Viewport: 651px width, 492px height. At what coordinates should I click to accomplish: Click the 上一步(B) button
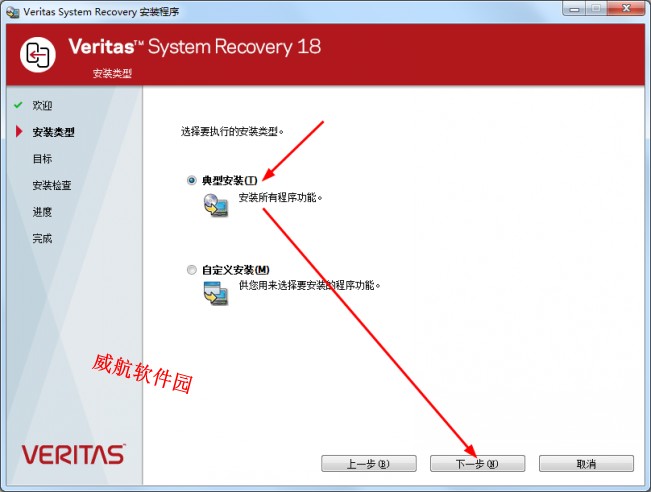click(x=369, y=463)
